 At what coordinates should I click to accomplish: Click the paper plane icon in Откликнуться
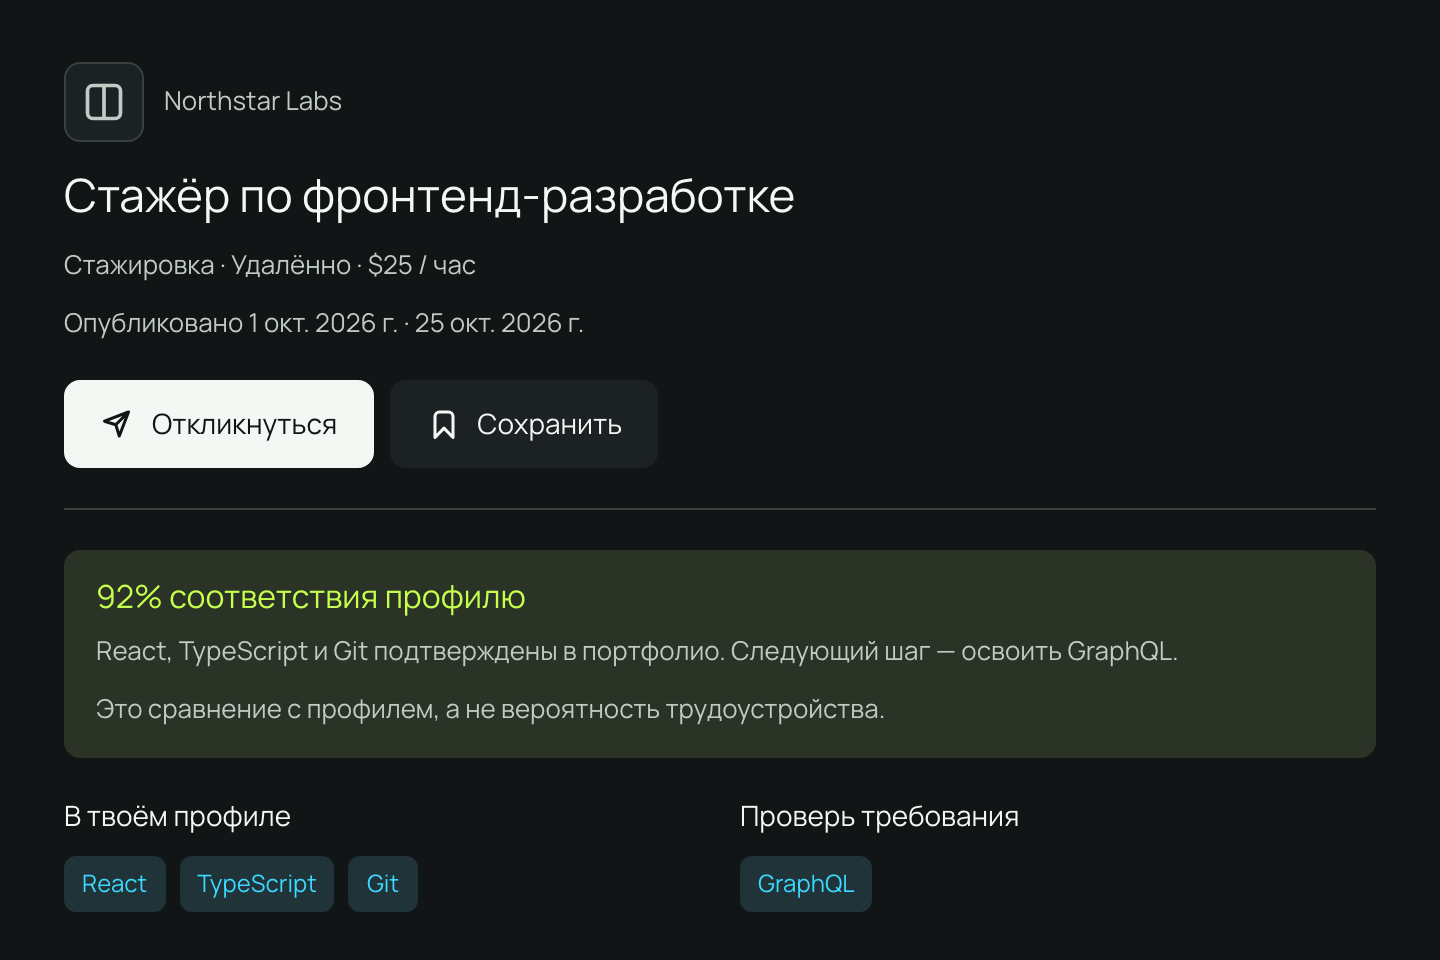[117, 424]
